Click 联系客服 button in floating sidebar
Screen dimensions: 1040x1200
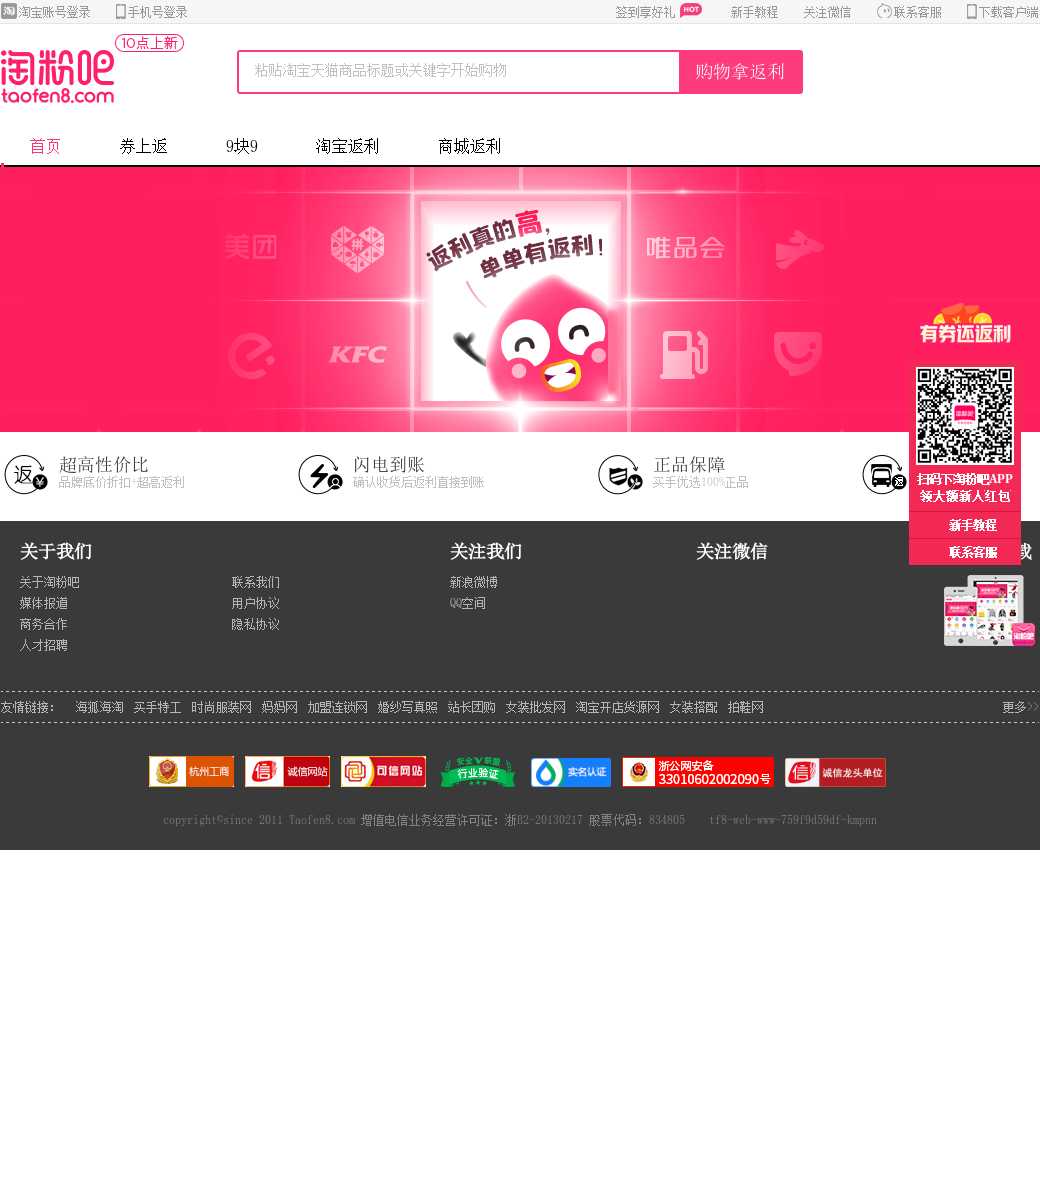point(965,552)
